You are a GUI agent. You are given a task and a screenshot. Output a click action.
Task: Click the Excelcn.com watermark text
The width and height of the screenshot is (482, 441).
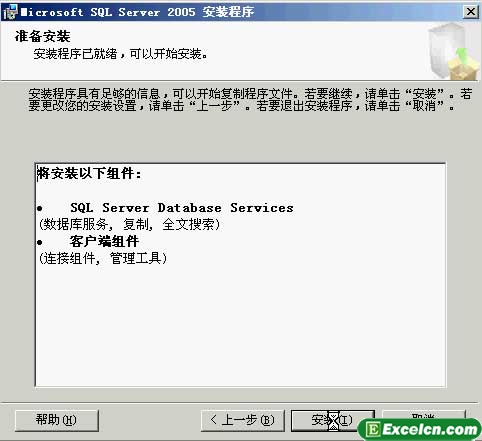[x=430, y=429]
